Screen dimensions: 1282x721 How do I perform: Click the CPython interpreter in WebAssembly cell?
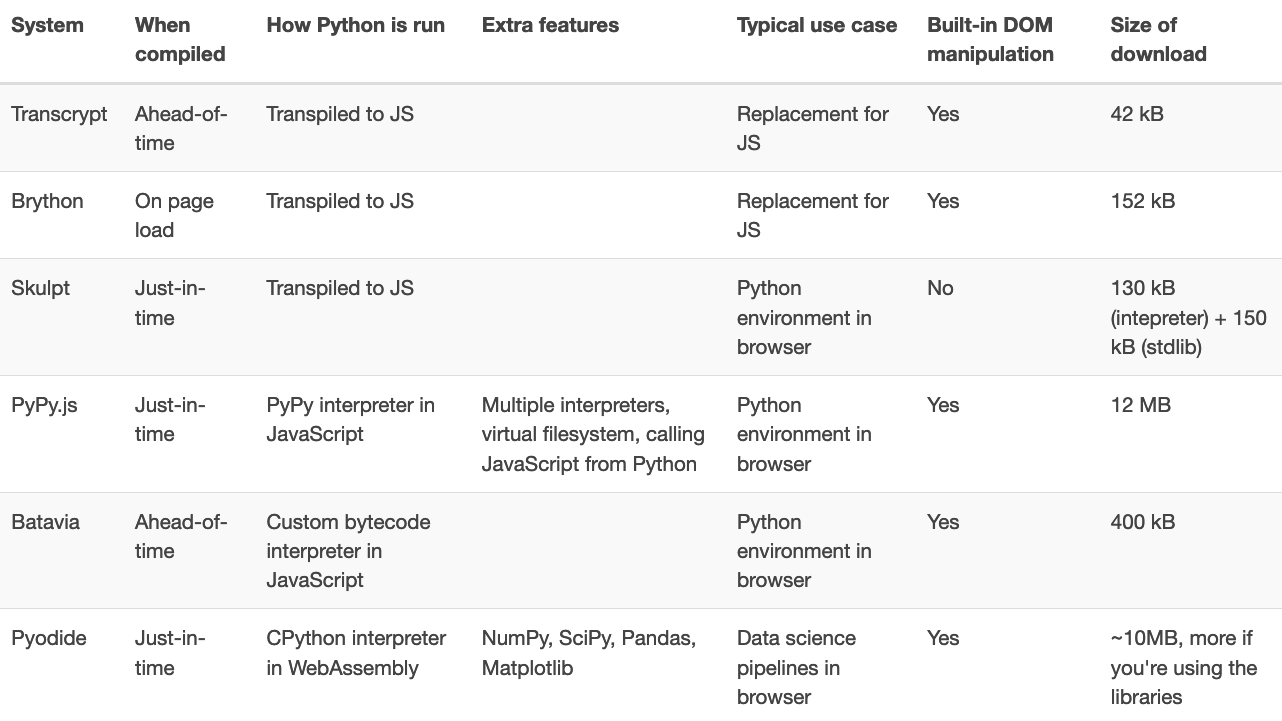[x=356, y=653]
